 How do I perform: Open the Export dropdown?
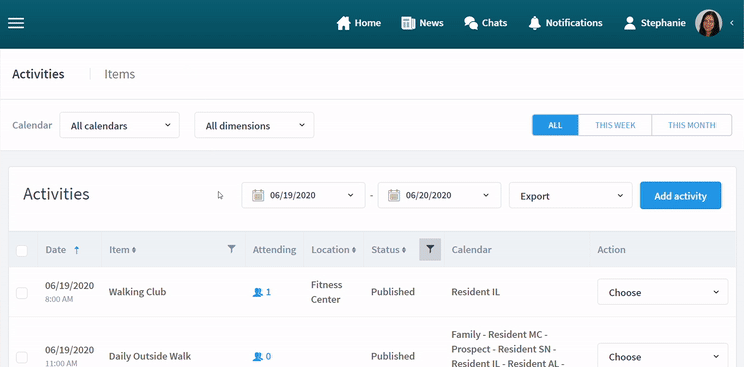571,196
